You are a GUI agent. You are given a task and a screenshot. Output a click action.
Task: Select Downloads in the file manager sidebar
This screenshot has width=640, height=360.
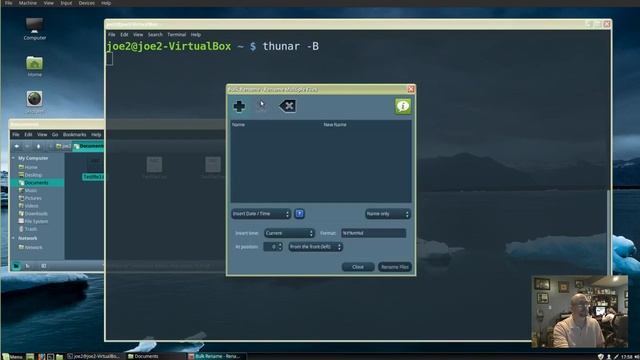[x=36, y=214]
